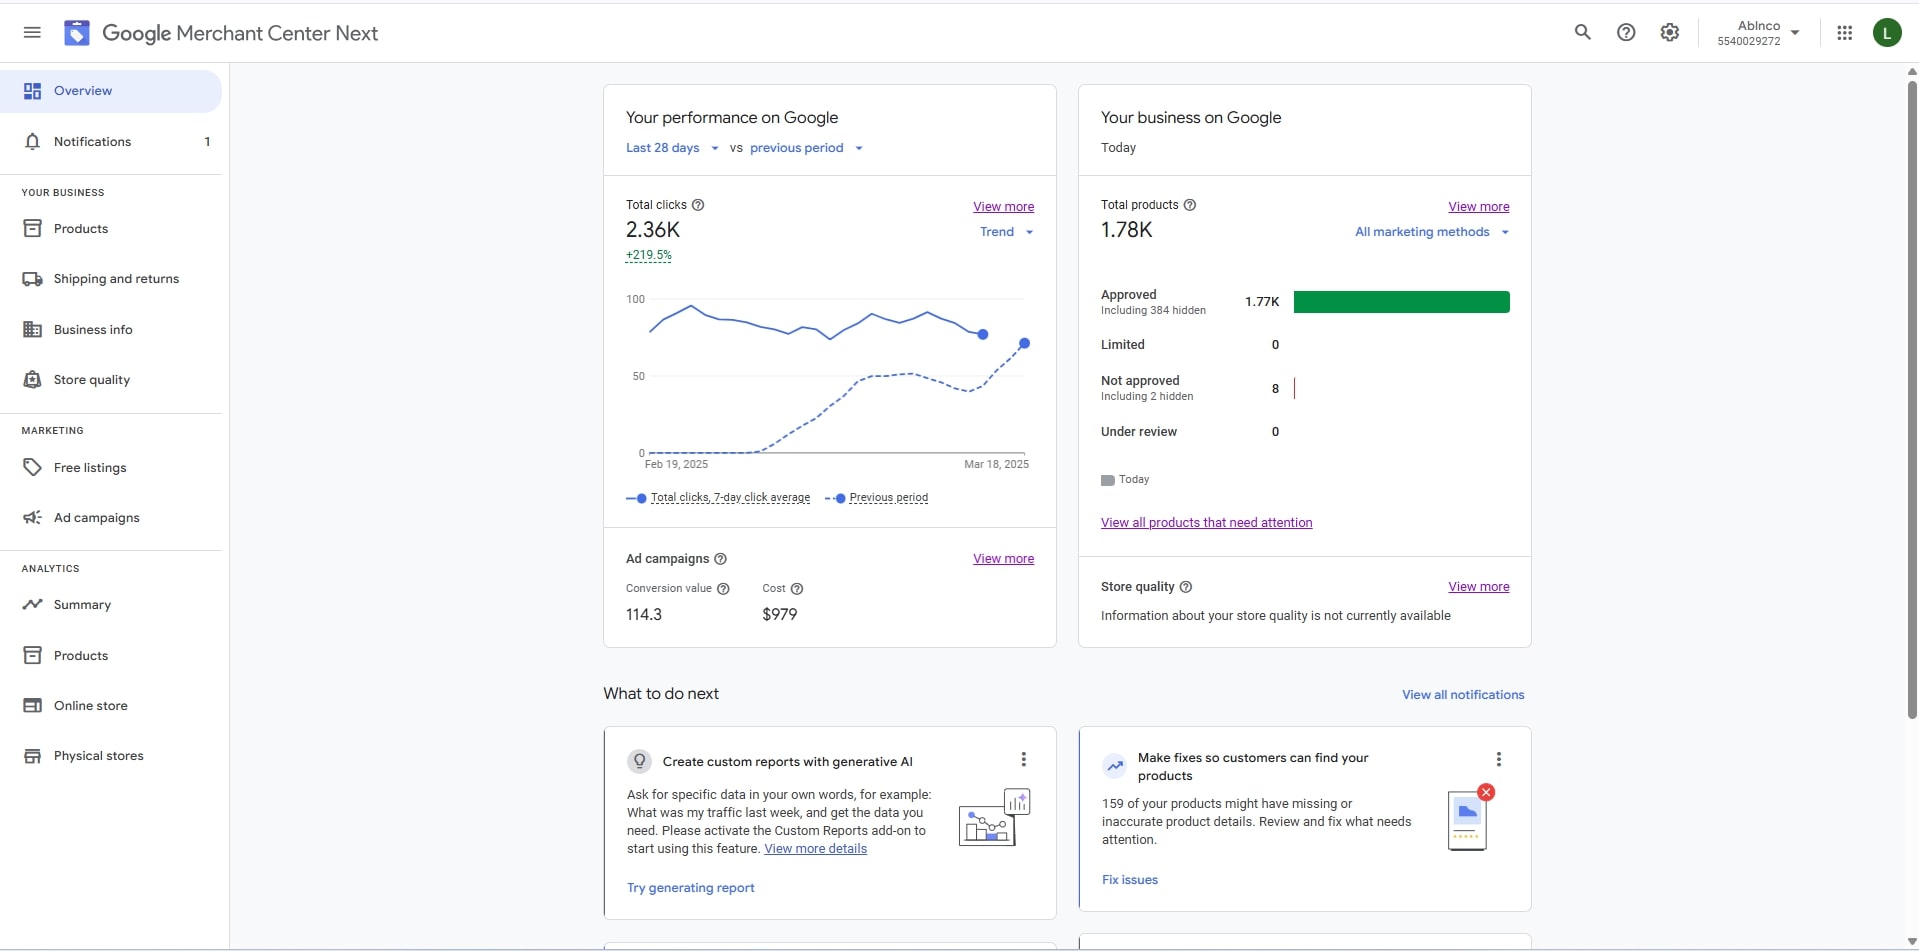Screen dimensions: 1919x951
Task: Click the scroll down arrow
Action: pos(1912,942)
